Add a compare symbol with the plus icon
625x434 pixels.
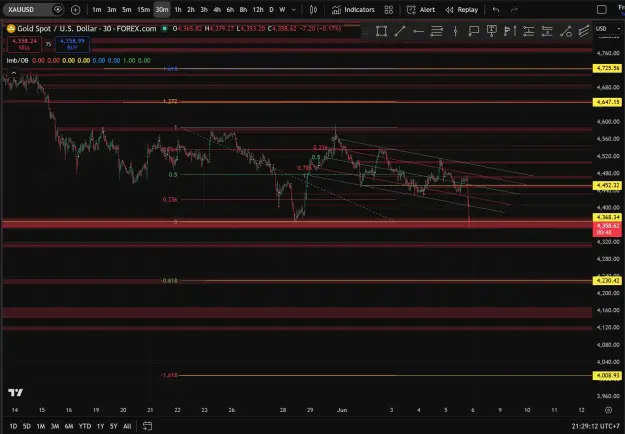[75, 10]
